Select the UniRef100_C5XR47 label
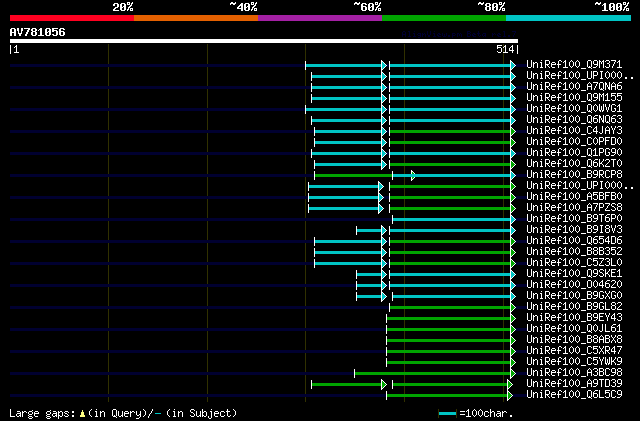 click(x=574, y=351)
